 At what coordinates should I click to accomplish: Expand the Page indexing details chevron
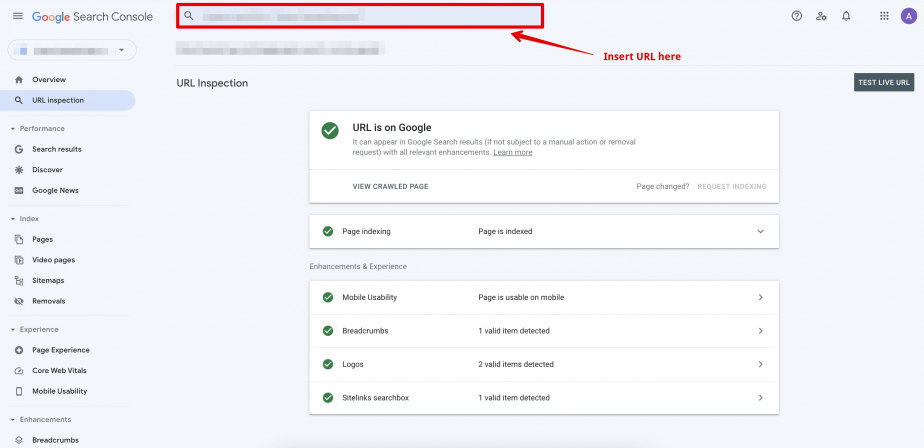761,232
